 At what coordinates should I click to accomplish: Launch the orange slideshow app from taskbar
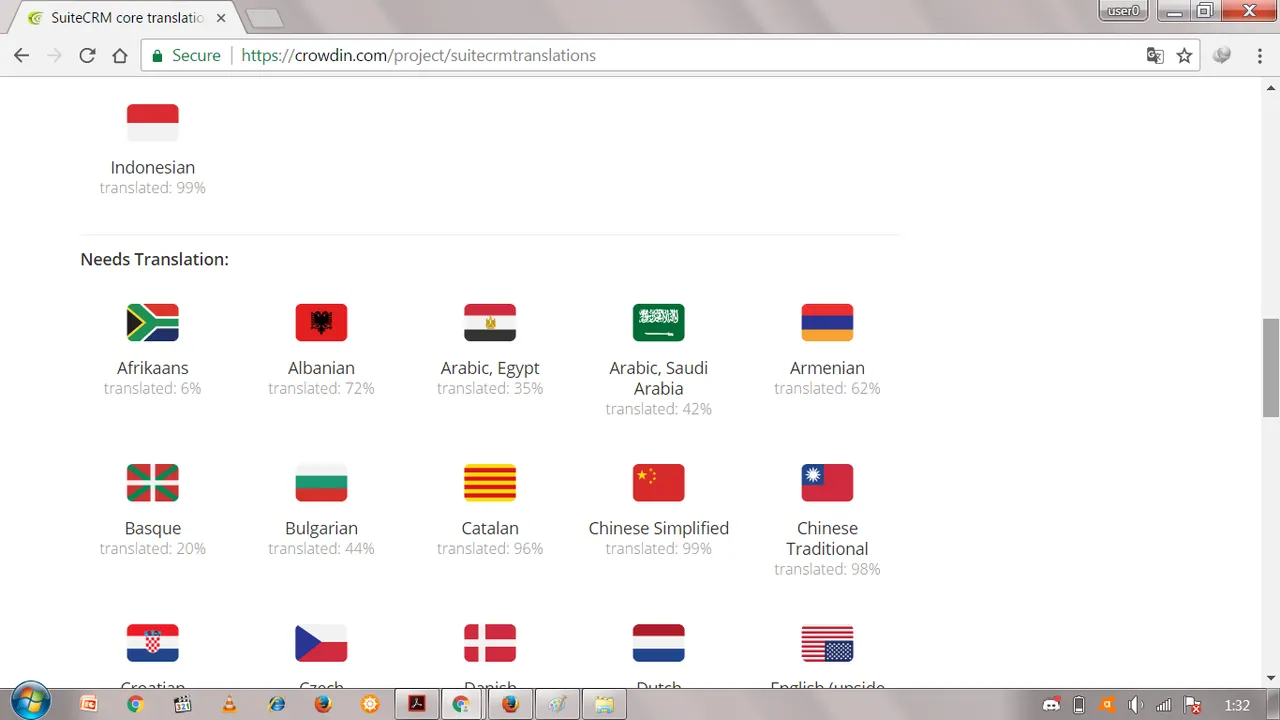click(x=89, y=704)
